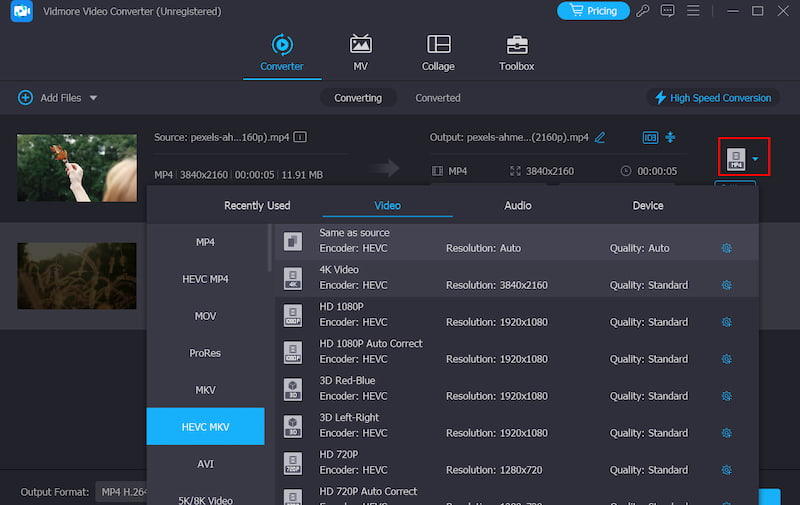This screenshot has width=800, height=505.
Task: Click the source file info icon
Action: [300, 137]
